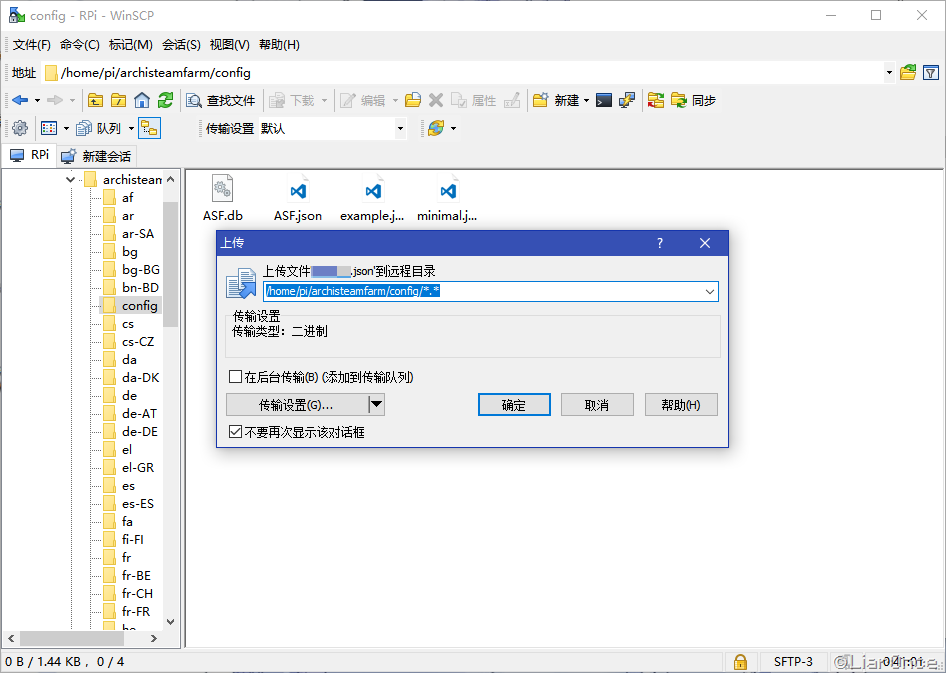This screenshot has height=673, width=946.
Task: Open the 会话(S) menu
Action: tap(181, 45)
